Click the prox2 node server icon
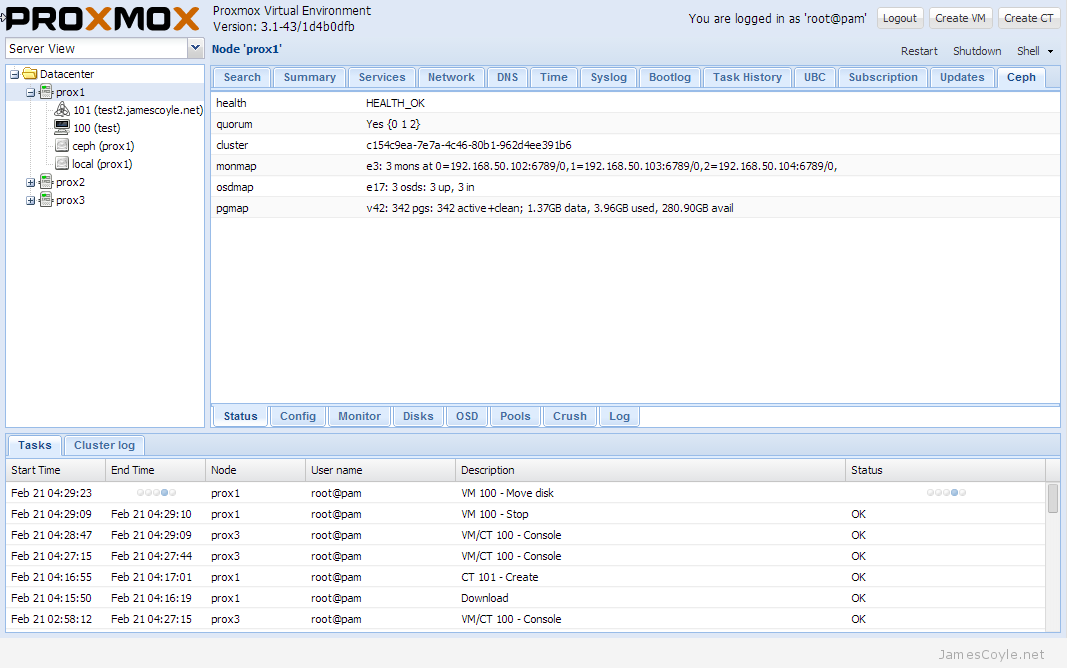 pyautogui.click(x=46, y=182)
